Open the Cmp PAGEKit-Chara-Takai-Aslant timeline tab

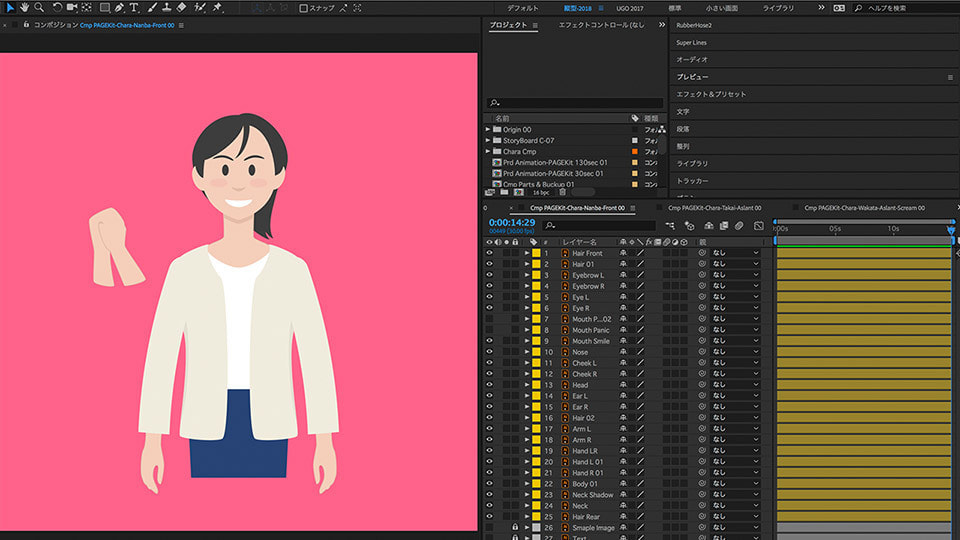[713, 208]
